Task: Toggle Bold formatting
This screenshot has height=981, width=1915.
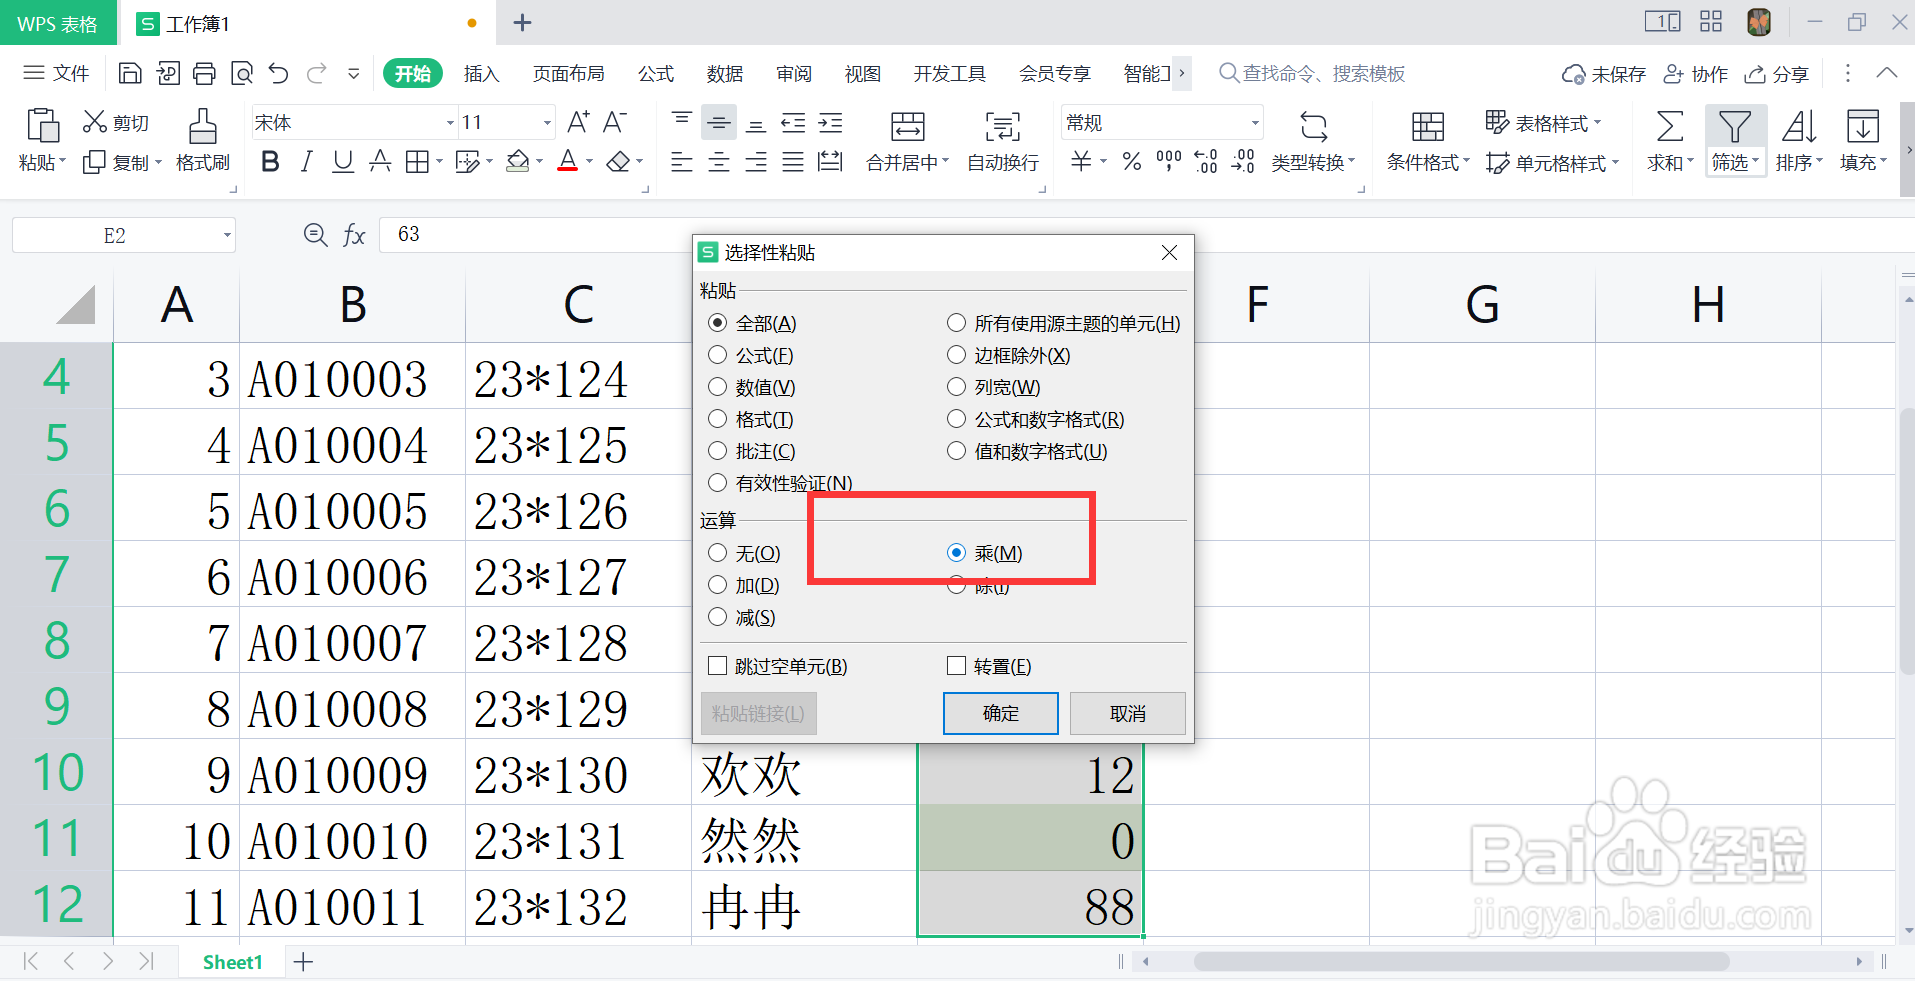Action: [269, 161]
